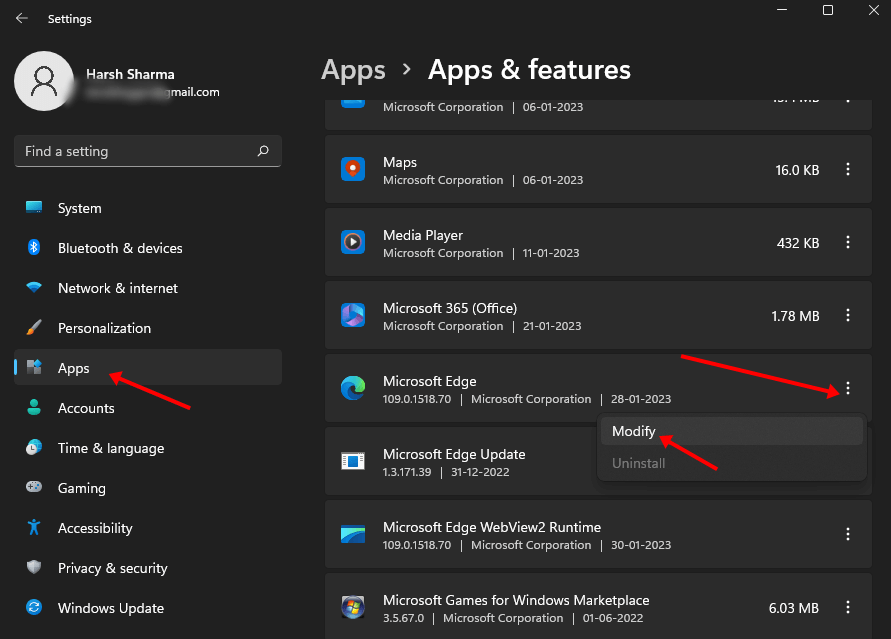Open Bluetooth & devices settings
Screen dimensions: 891x639
119,248
